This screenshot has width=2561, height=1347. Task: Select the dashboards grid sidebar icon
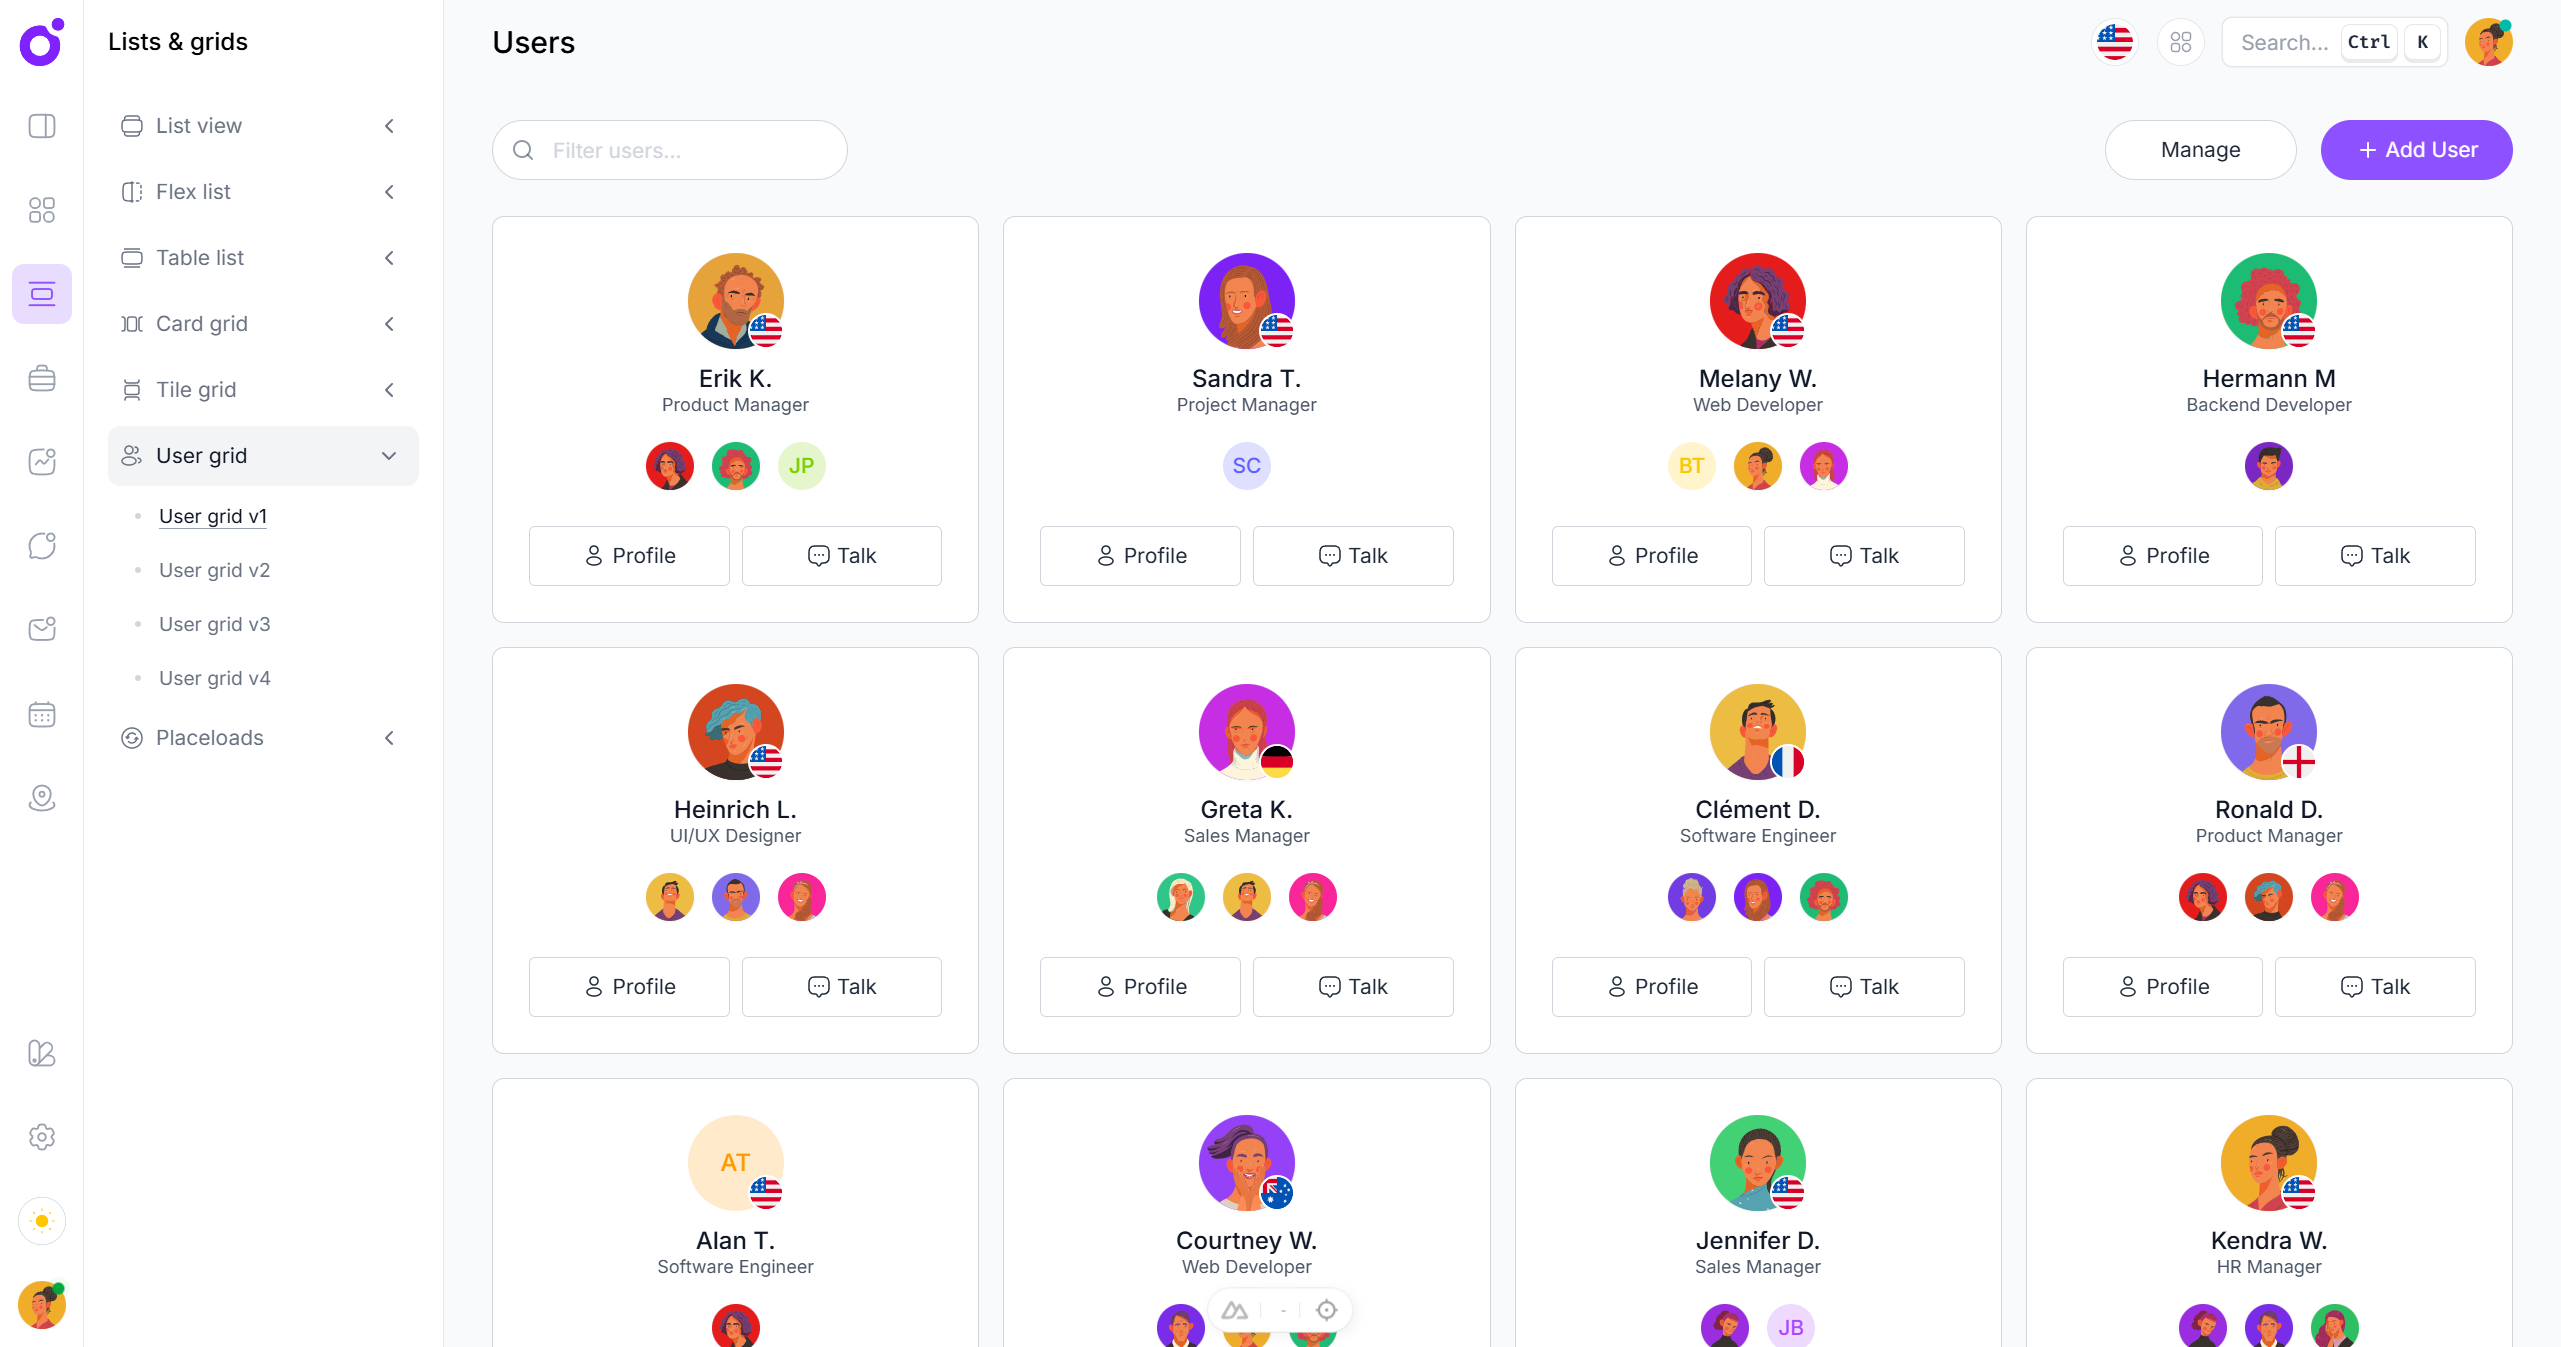[42, 210]
